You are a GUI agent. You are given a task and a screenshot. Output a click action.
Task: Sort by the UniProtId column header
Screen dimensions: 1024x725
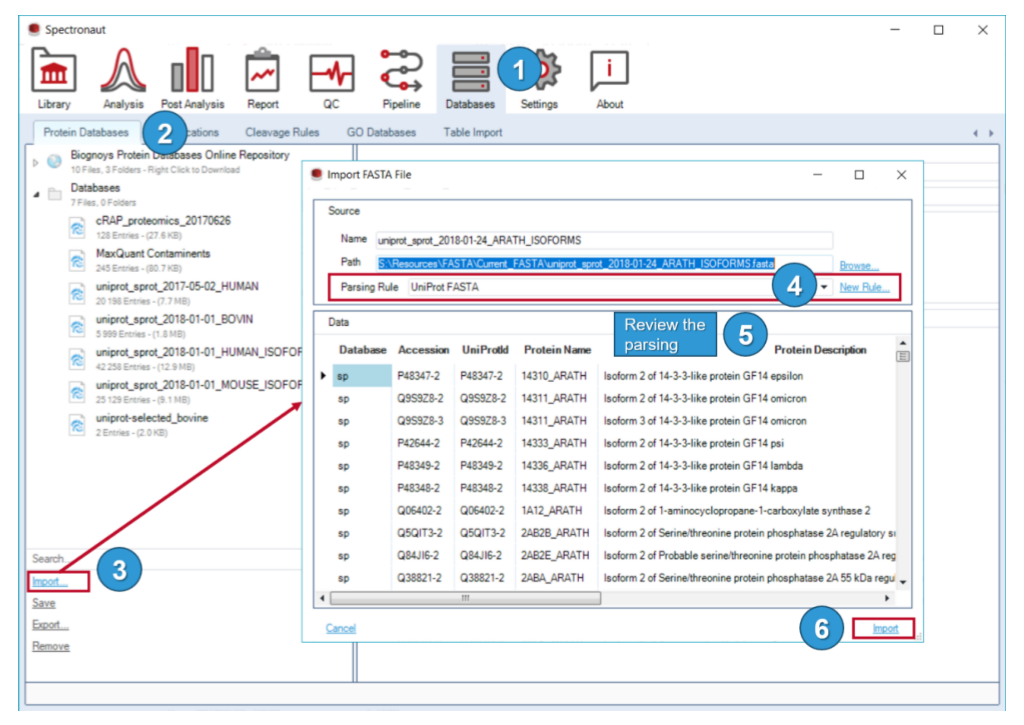[x=485, y=350]
